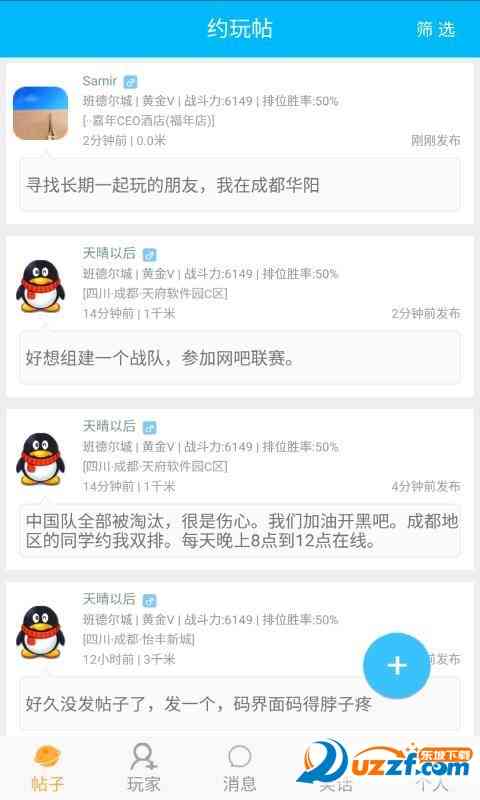Tap the username Samir
Screen dimensions: 480x800
99,81
